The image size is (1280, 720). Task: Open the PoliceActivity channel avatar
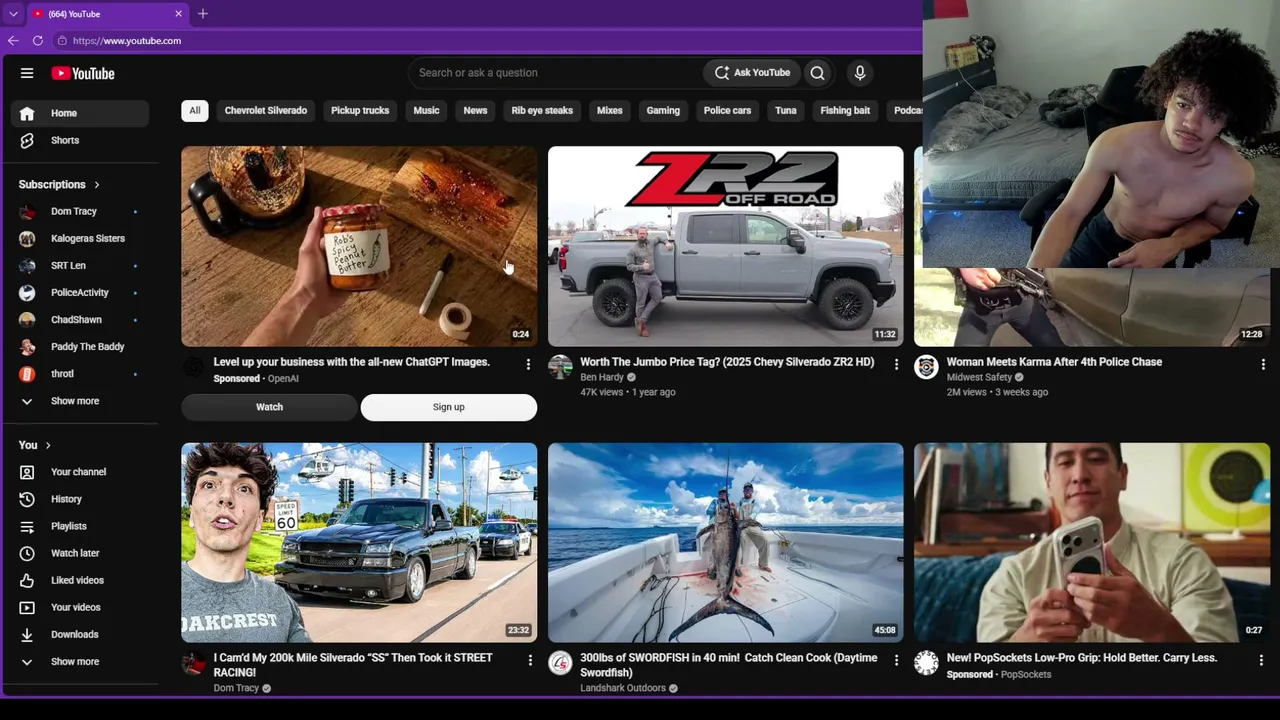click(x=27, y=292)
